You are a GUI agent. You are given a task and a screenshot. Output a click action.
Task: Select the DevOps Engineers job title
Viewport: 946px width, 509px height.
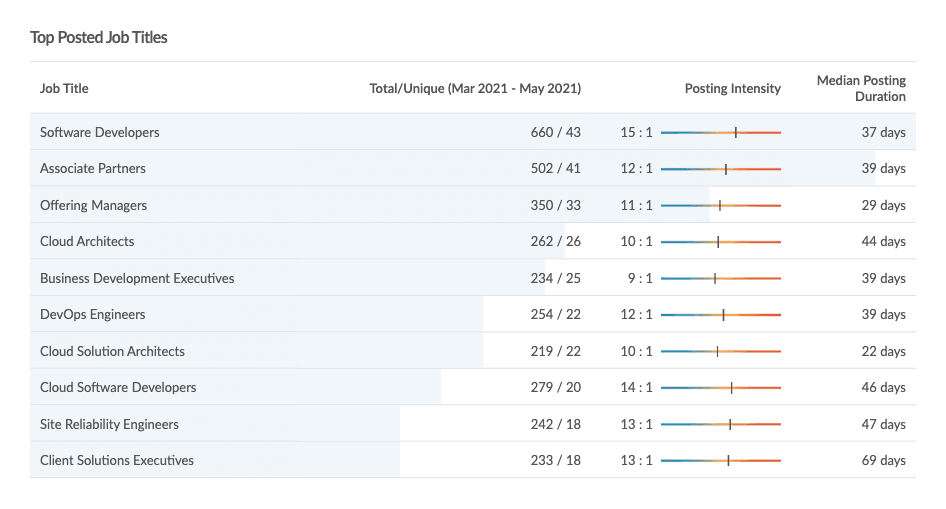coord(93,314)
